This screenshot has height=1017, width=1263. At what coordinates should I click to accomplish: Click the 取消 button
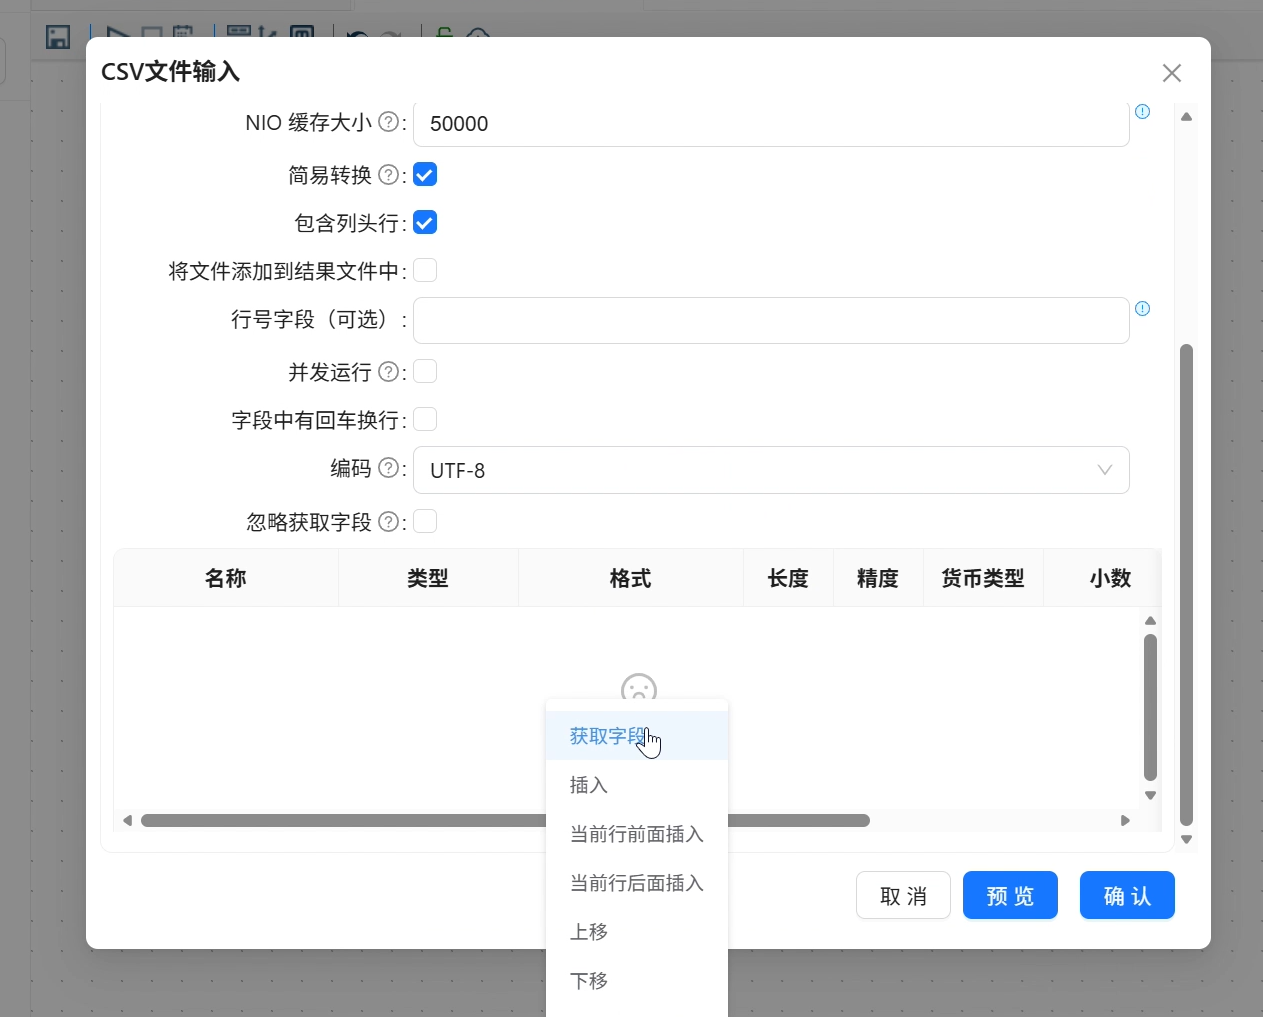903,895
